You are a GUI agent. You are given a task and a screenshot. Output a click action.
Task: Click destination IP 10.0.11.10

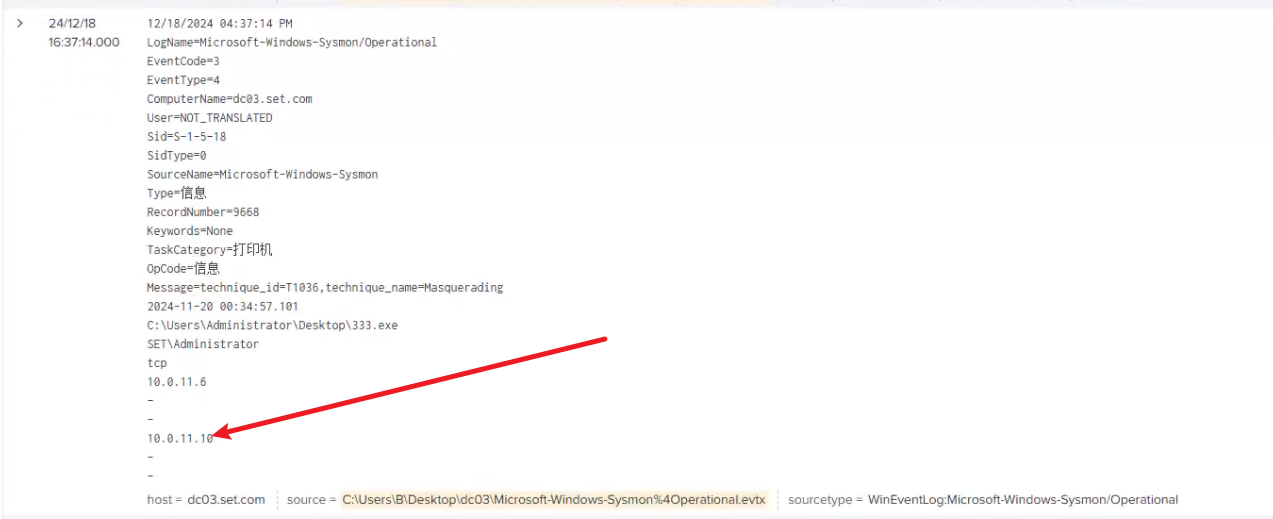[x=180, y=438]
